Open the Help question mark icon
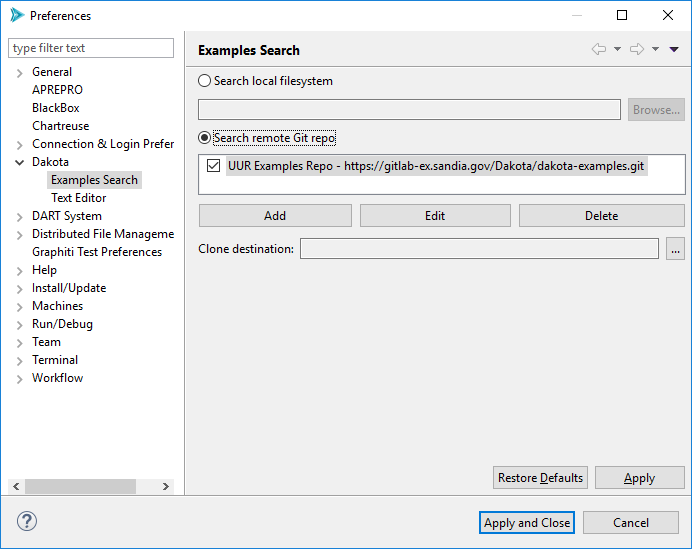The height and width of the screenshot is (549, 692). (x=27, y=521)
